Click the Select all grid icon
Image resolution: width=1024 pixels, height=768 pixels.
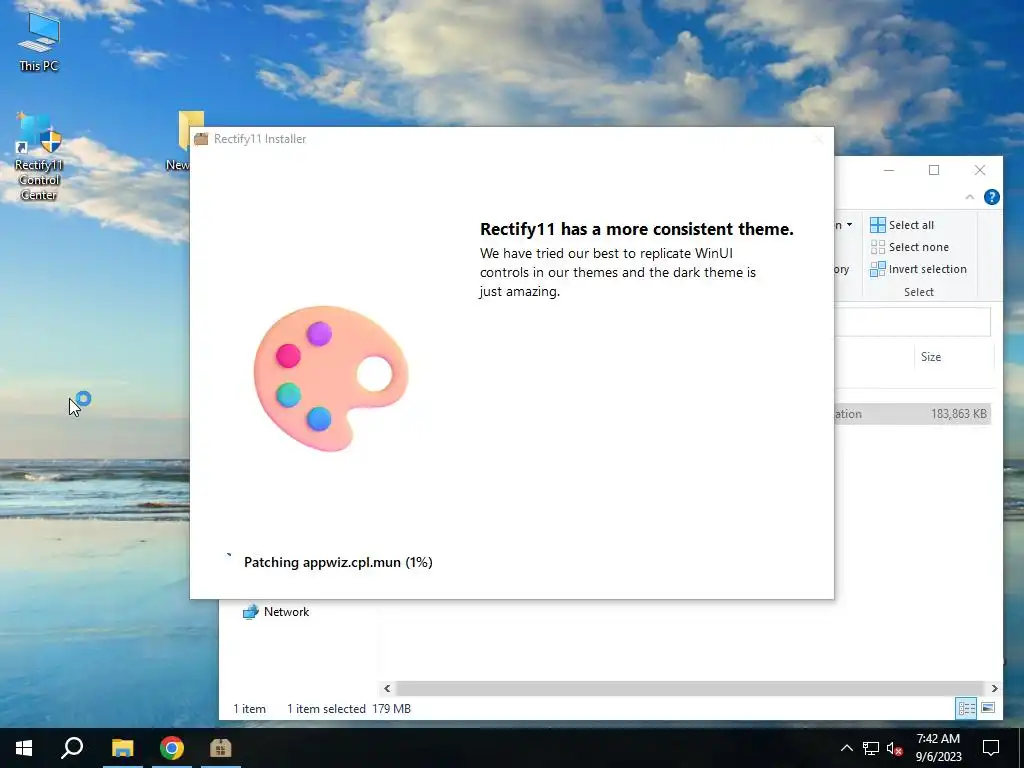pyautogui.click(x=878, y=225)
